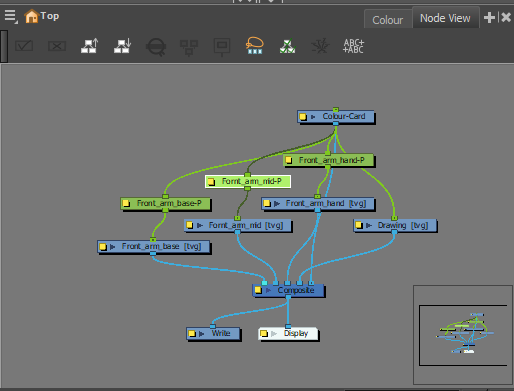Toggle Drawing [tvg] enable square
This screenshot has height=391, width=514.
tap(359, 225)
